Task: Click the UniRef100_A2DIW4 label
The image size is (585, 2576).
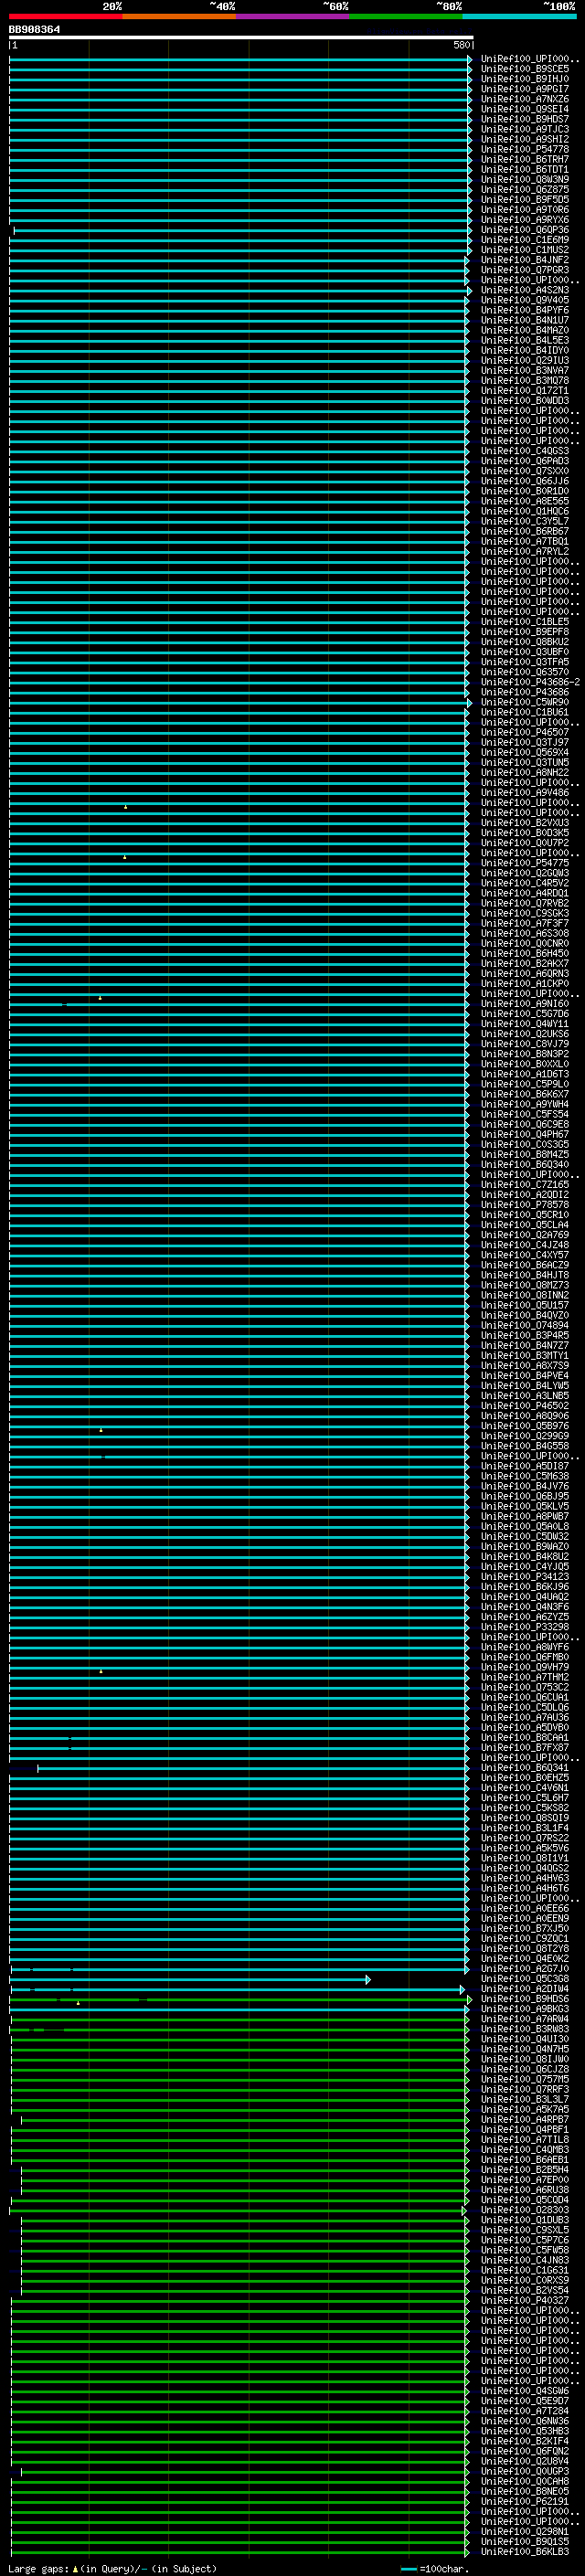Action: tap(525, 1989)
